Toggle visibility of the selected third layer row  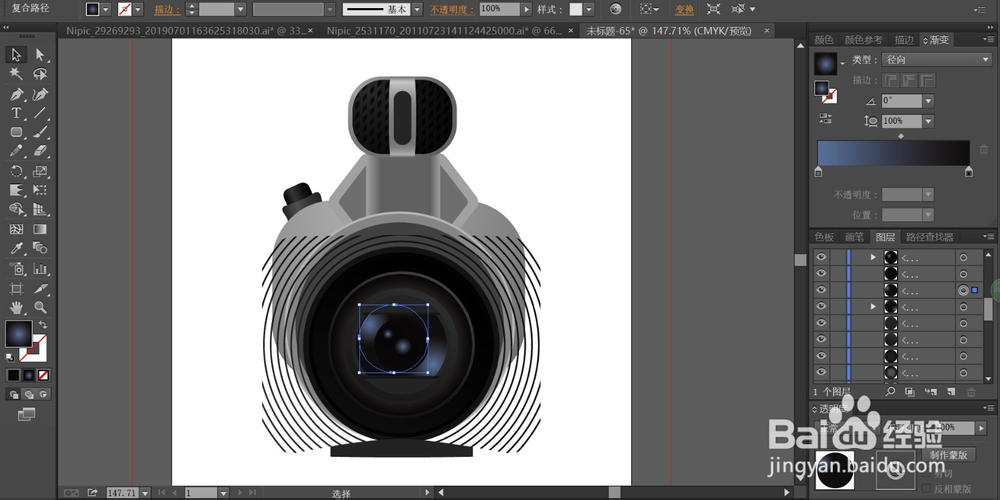(x=821, y=290)
